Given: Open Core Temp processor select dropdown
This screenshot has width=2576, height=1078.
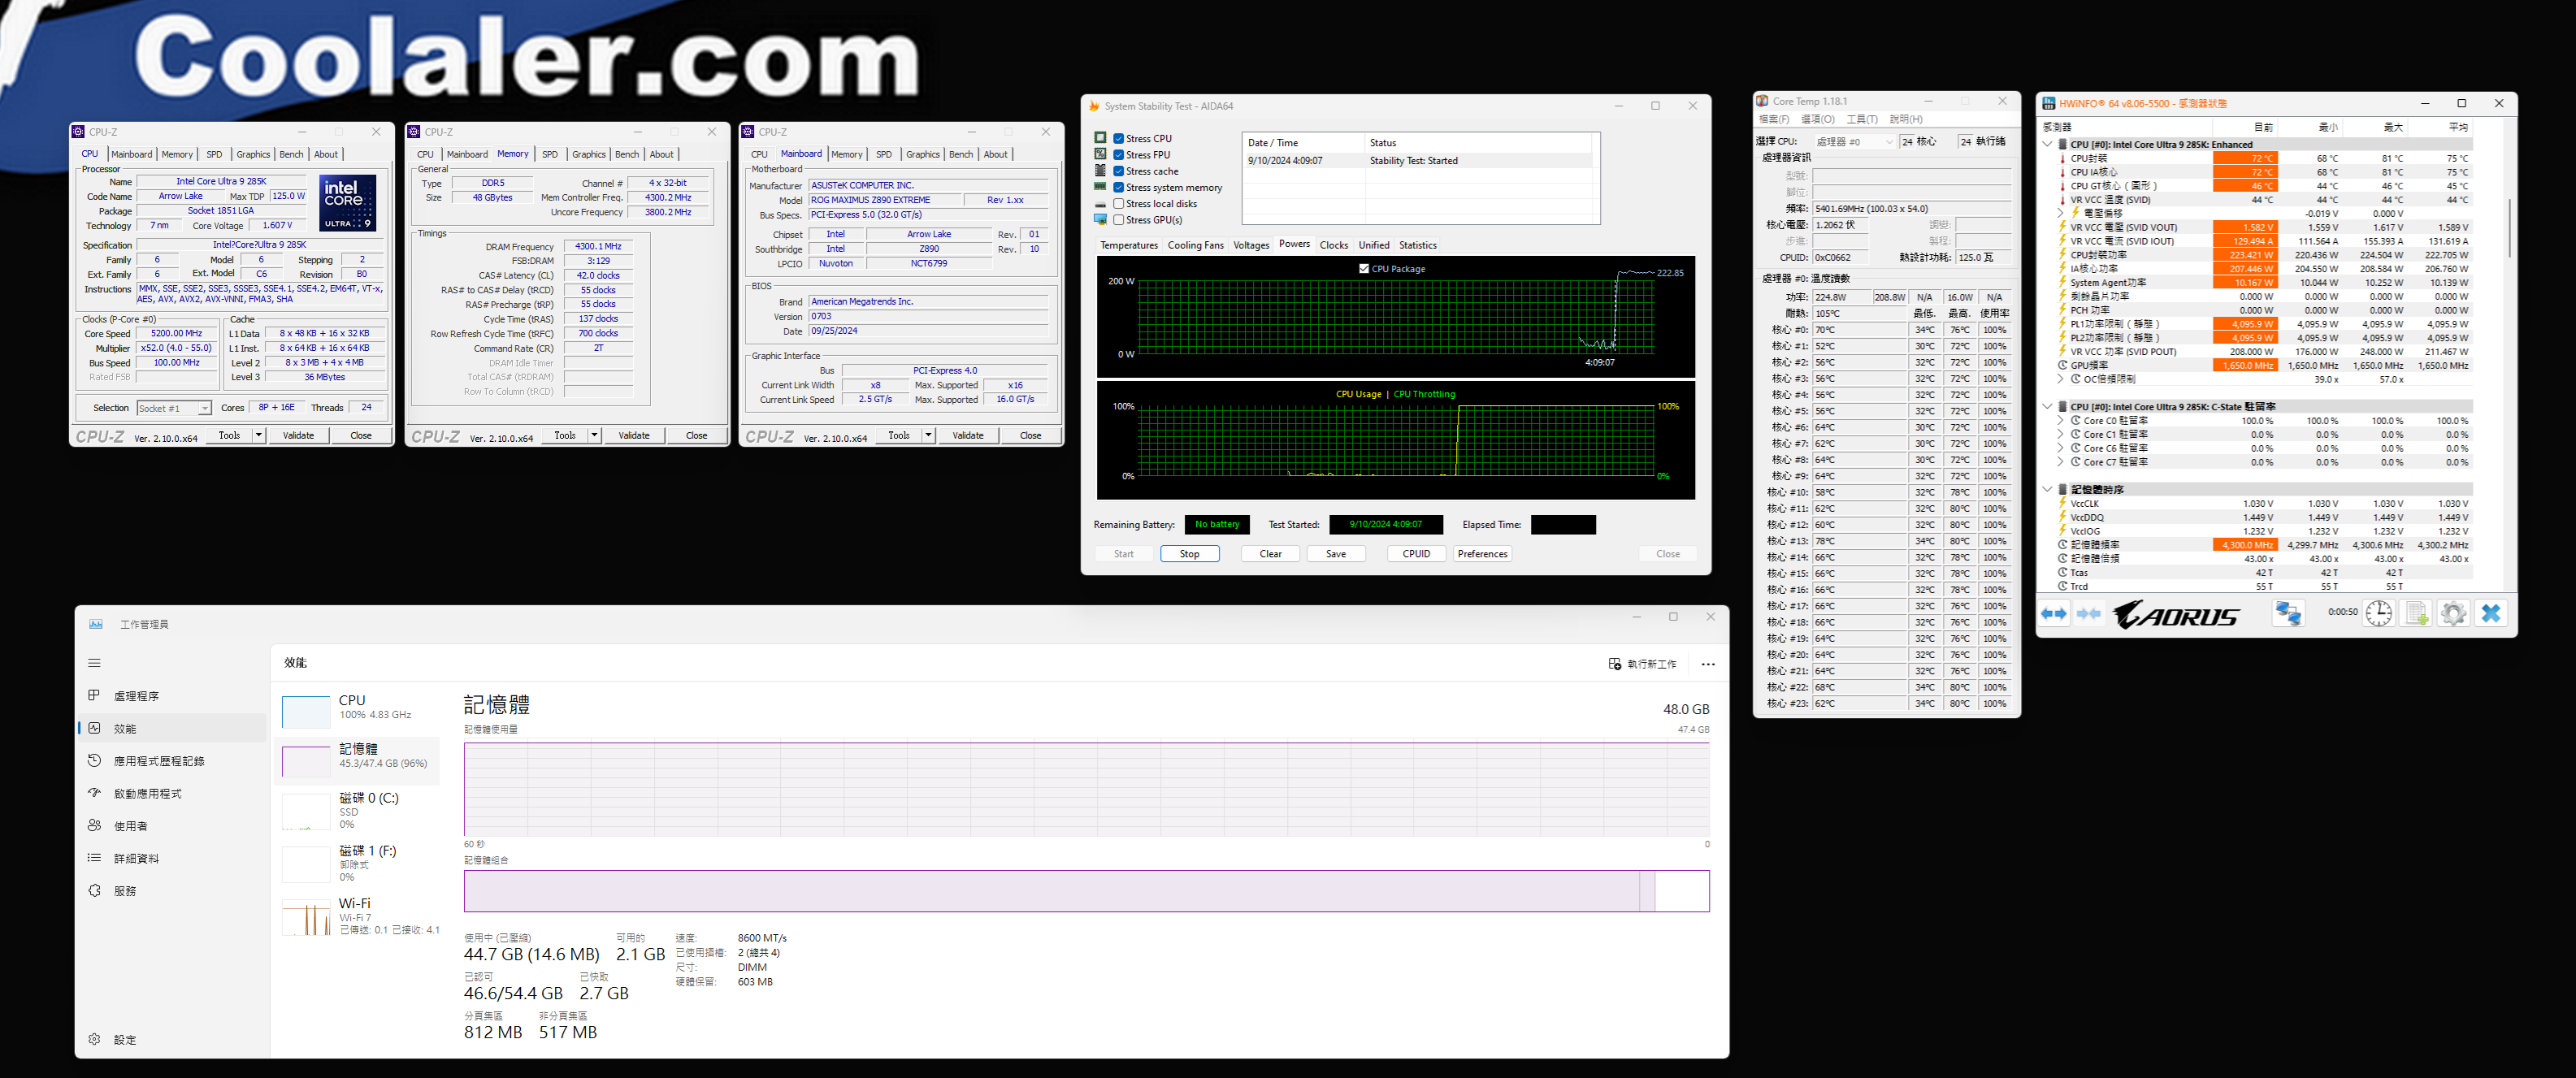Looking at the screenshot, I should [x=1855, y=142].
